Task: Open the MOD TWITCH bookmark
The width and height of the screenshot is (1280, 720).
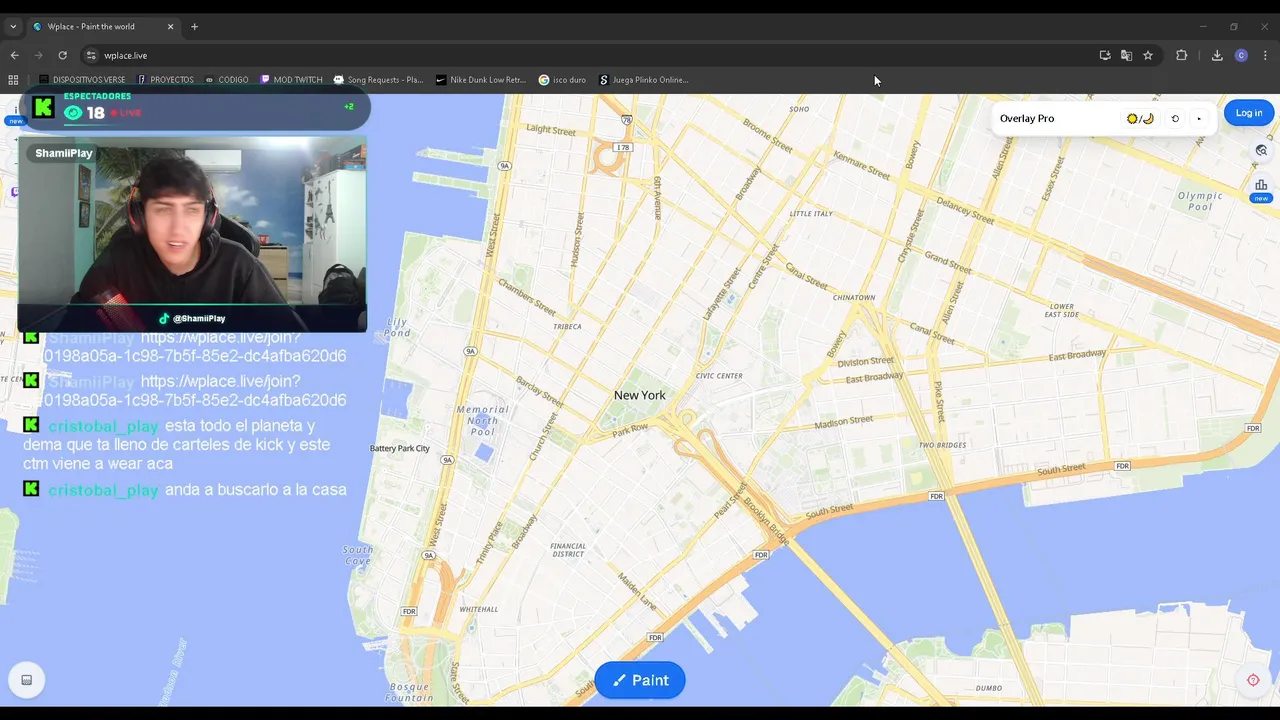Action: coord(292,80)
